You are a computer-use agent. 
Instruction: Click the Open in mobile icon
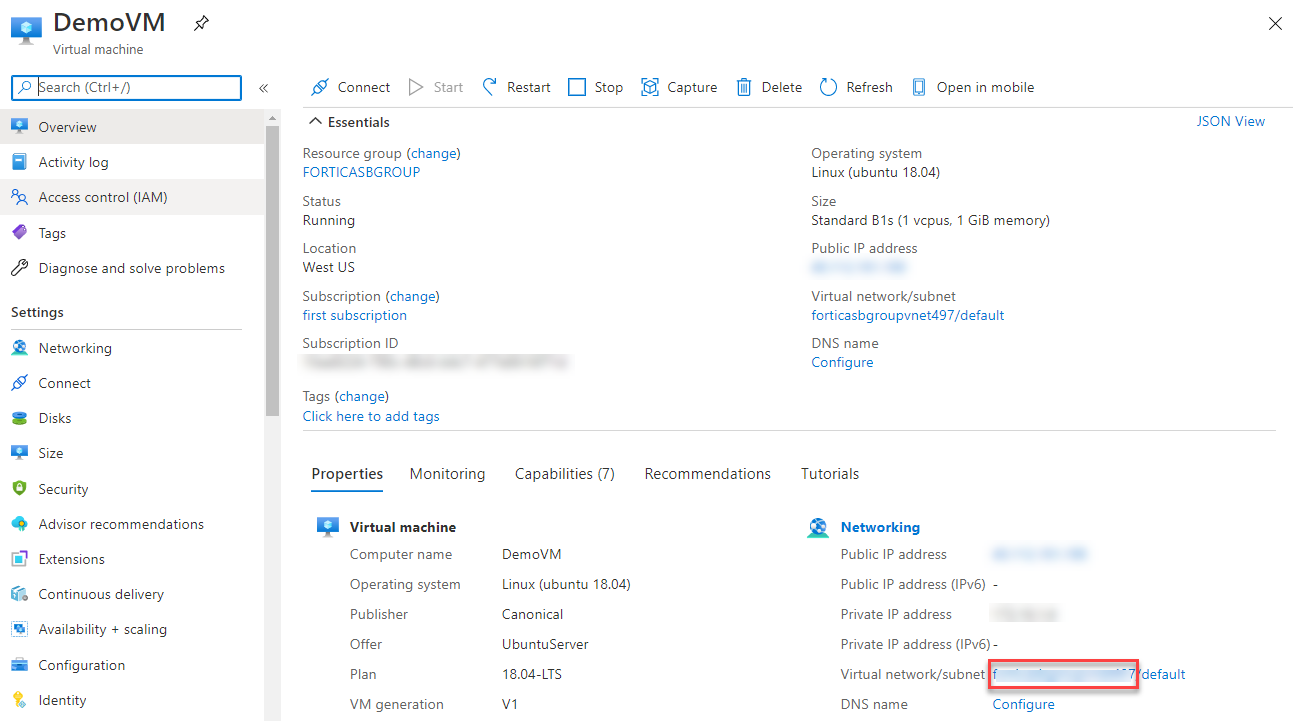click(x=919, y=87)
